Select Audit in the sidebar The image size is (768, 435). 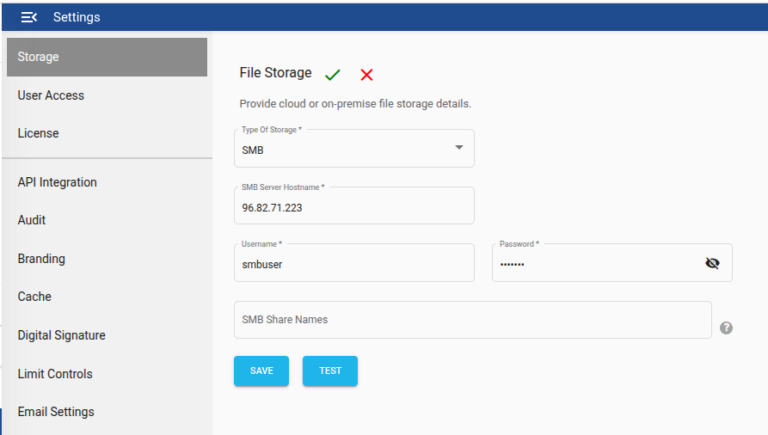pos(32,221)
